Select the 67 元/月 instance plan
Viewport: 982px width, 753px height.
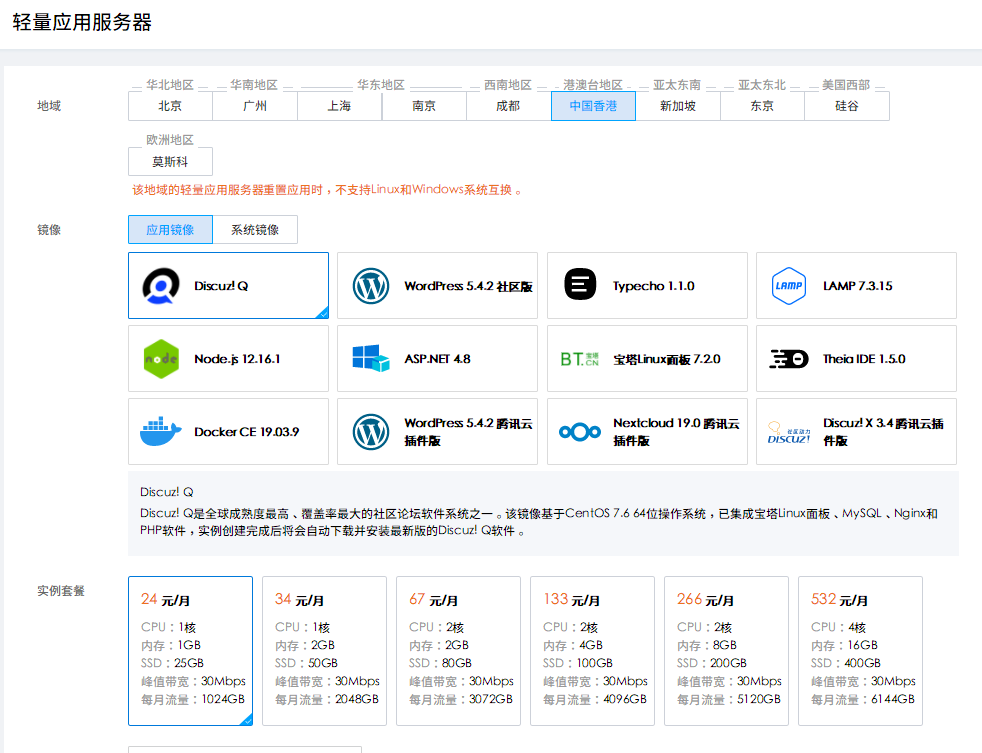point(458,651)
